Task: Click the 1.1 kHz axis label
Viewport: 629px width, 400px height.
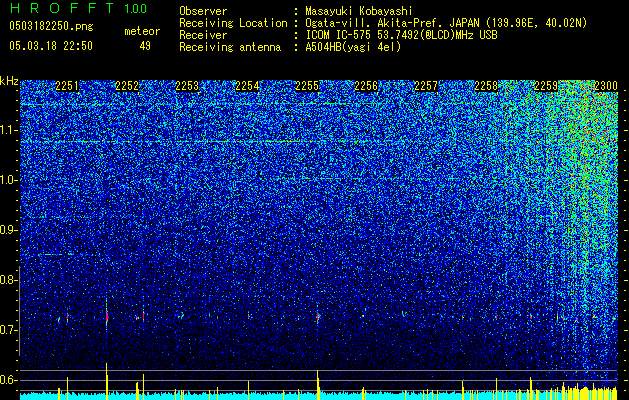Action: [x=8, y=130]
